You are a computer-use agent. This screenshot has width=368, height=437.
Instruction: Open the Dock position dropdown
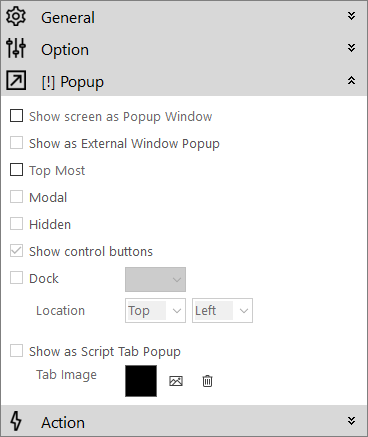(x=155, y=279)
